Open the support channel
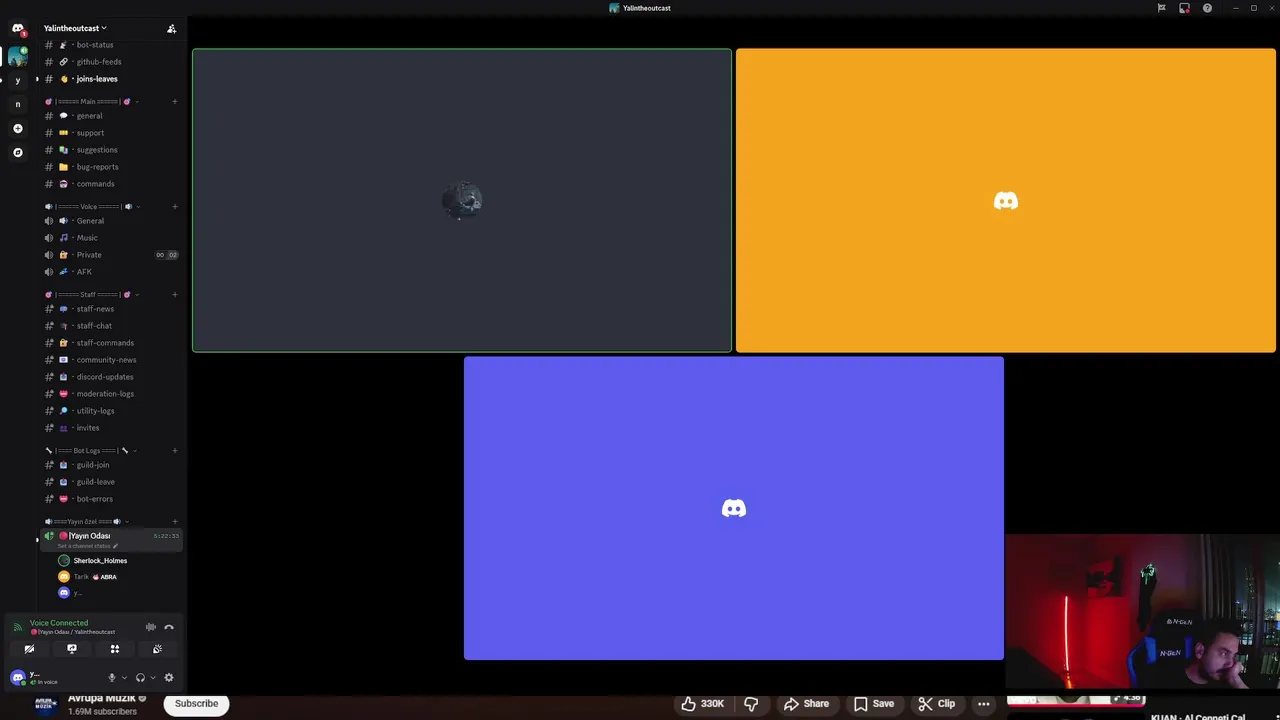This screenshot has height=720, width=1280. tap(112, 133)
